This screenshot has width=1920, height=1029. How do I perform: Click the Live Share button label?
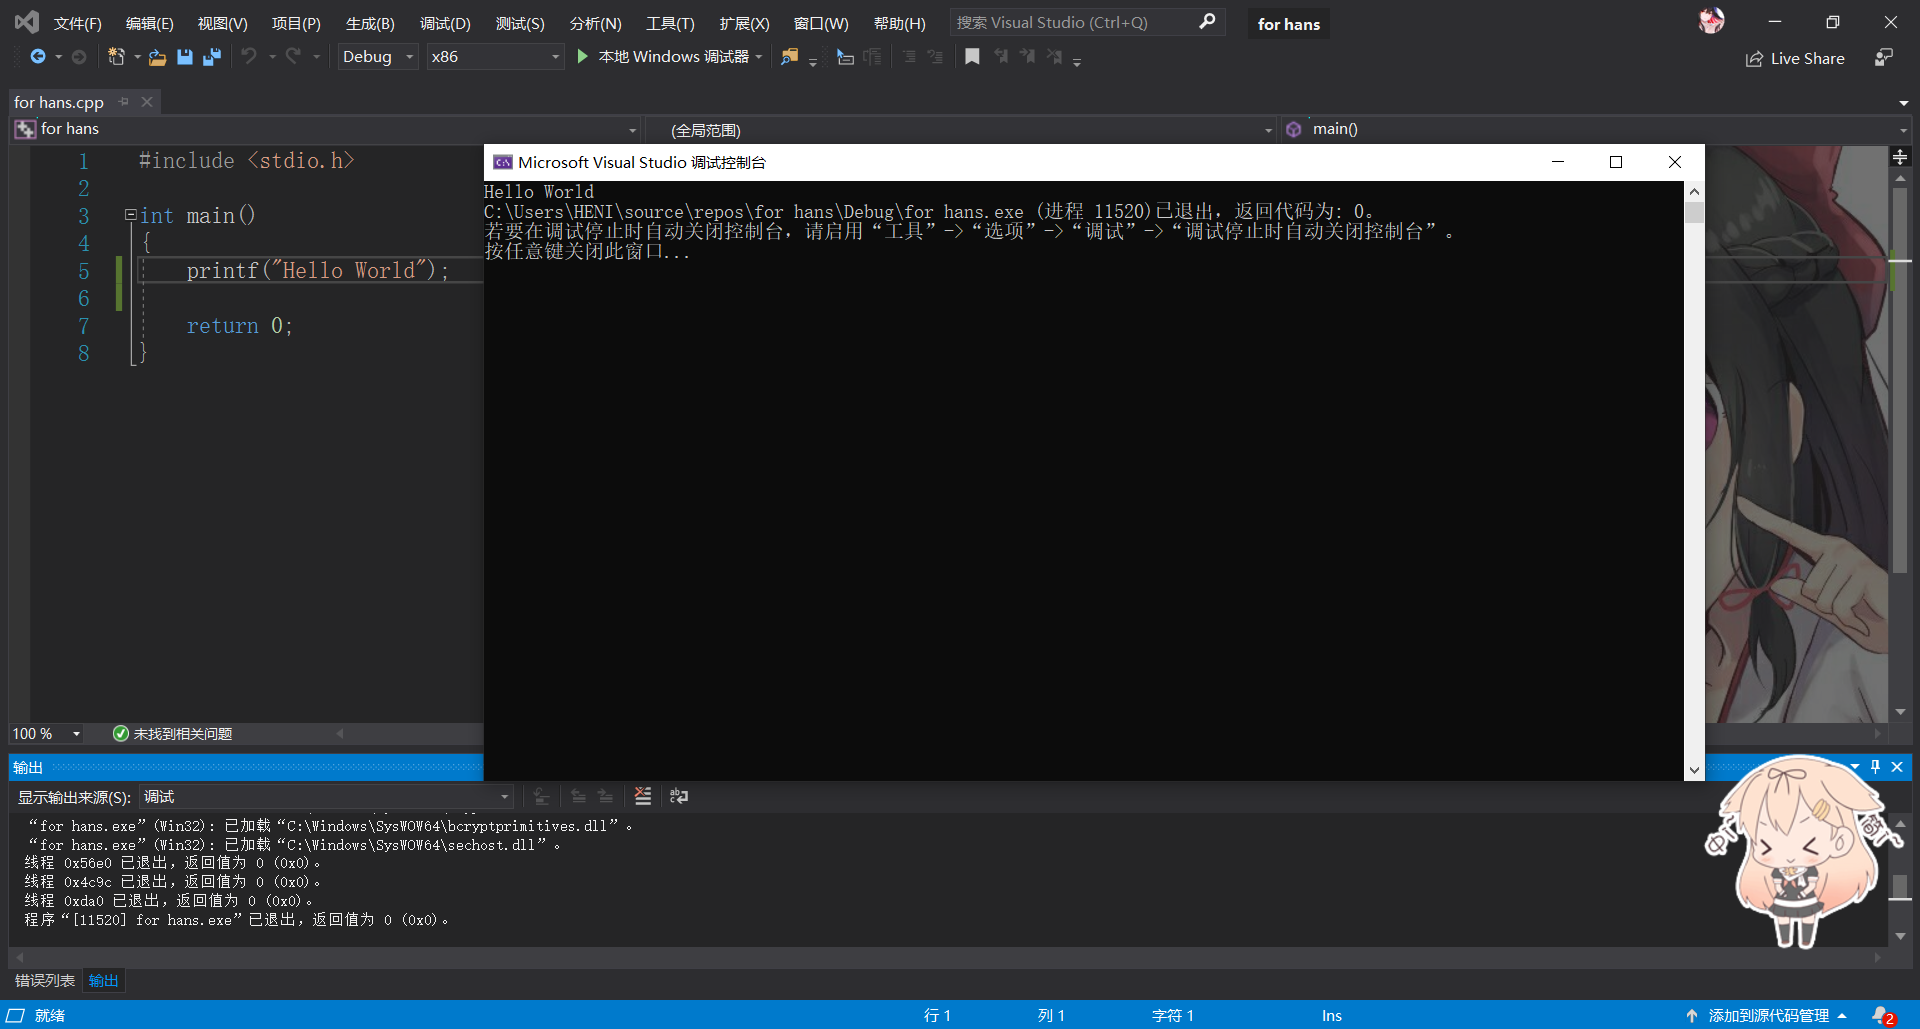click(1807, 59)
